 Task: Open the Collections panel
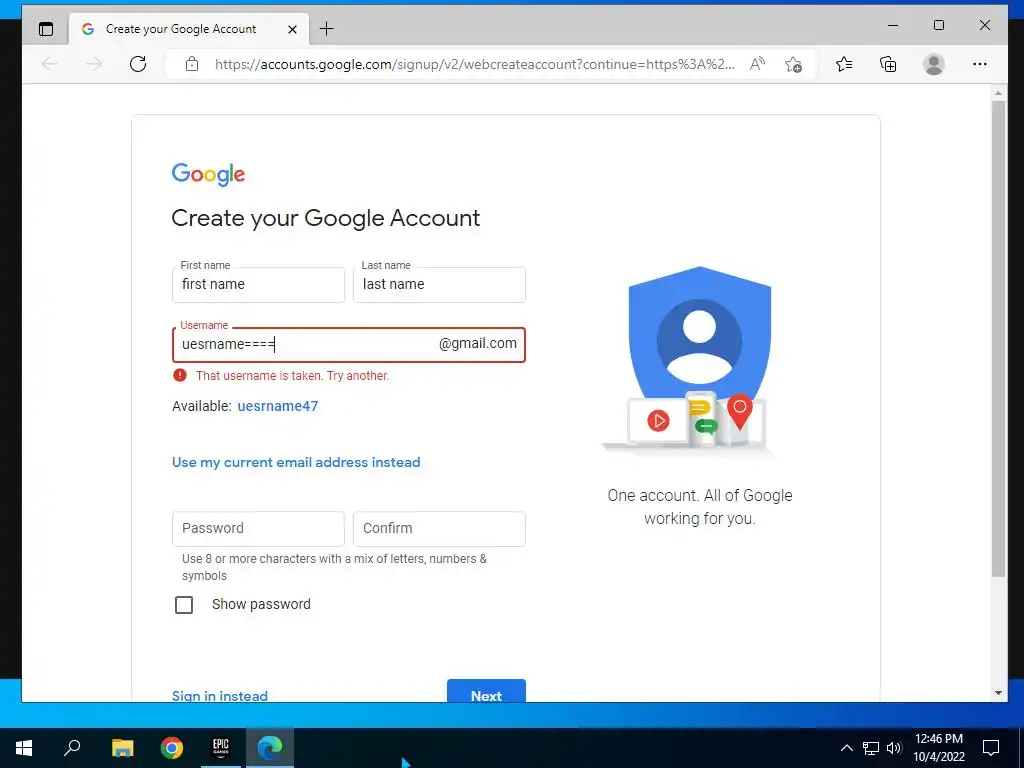(x=888, y=64)
